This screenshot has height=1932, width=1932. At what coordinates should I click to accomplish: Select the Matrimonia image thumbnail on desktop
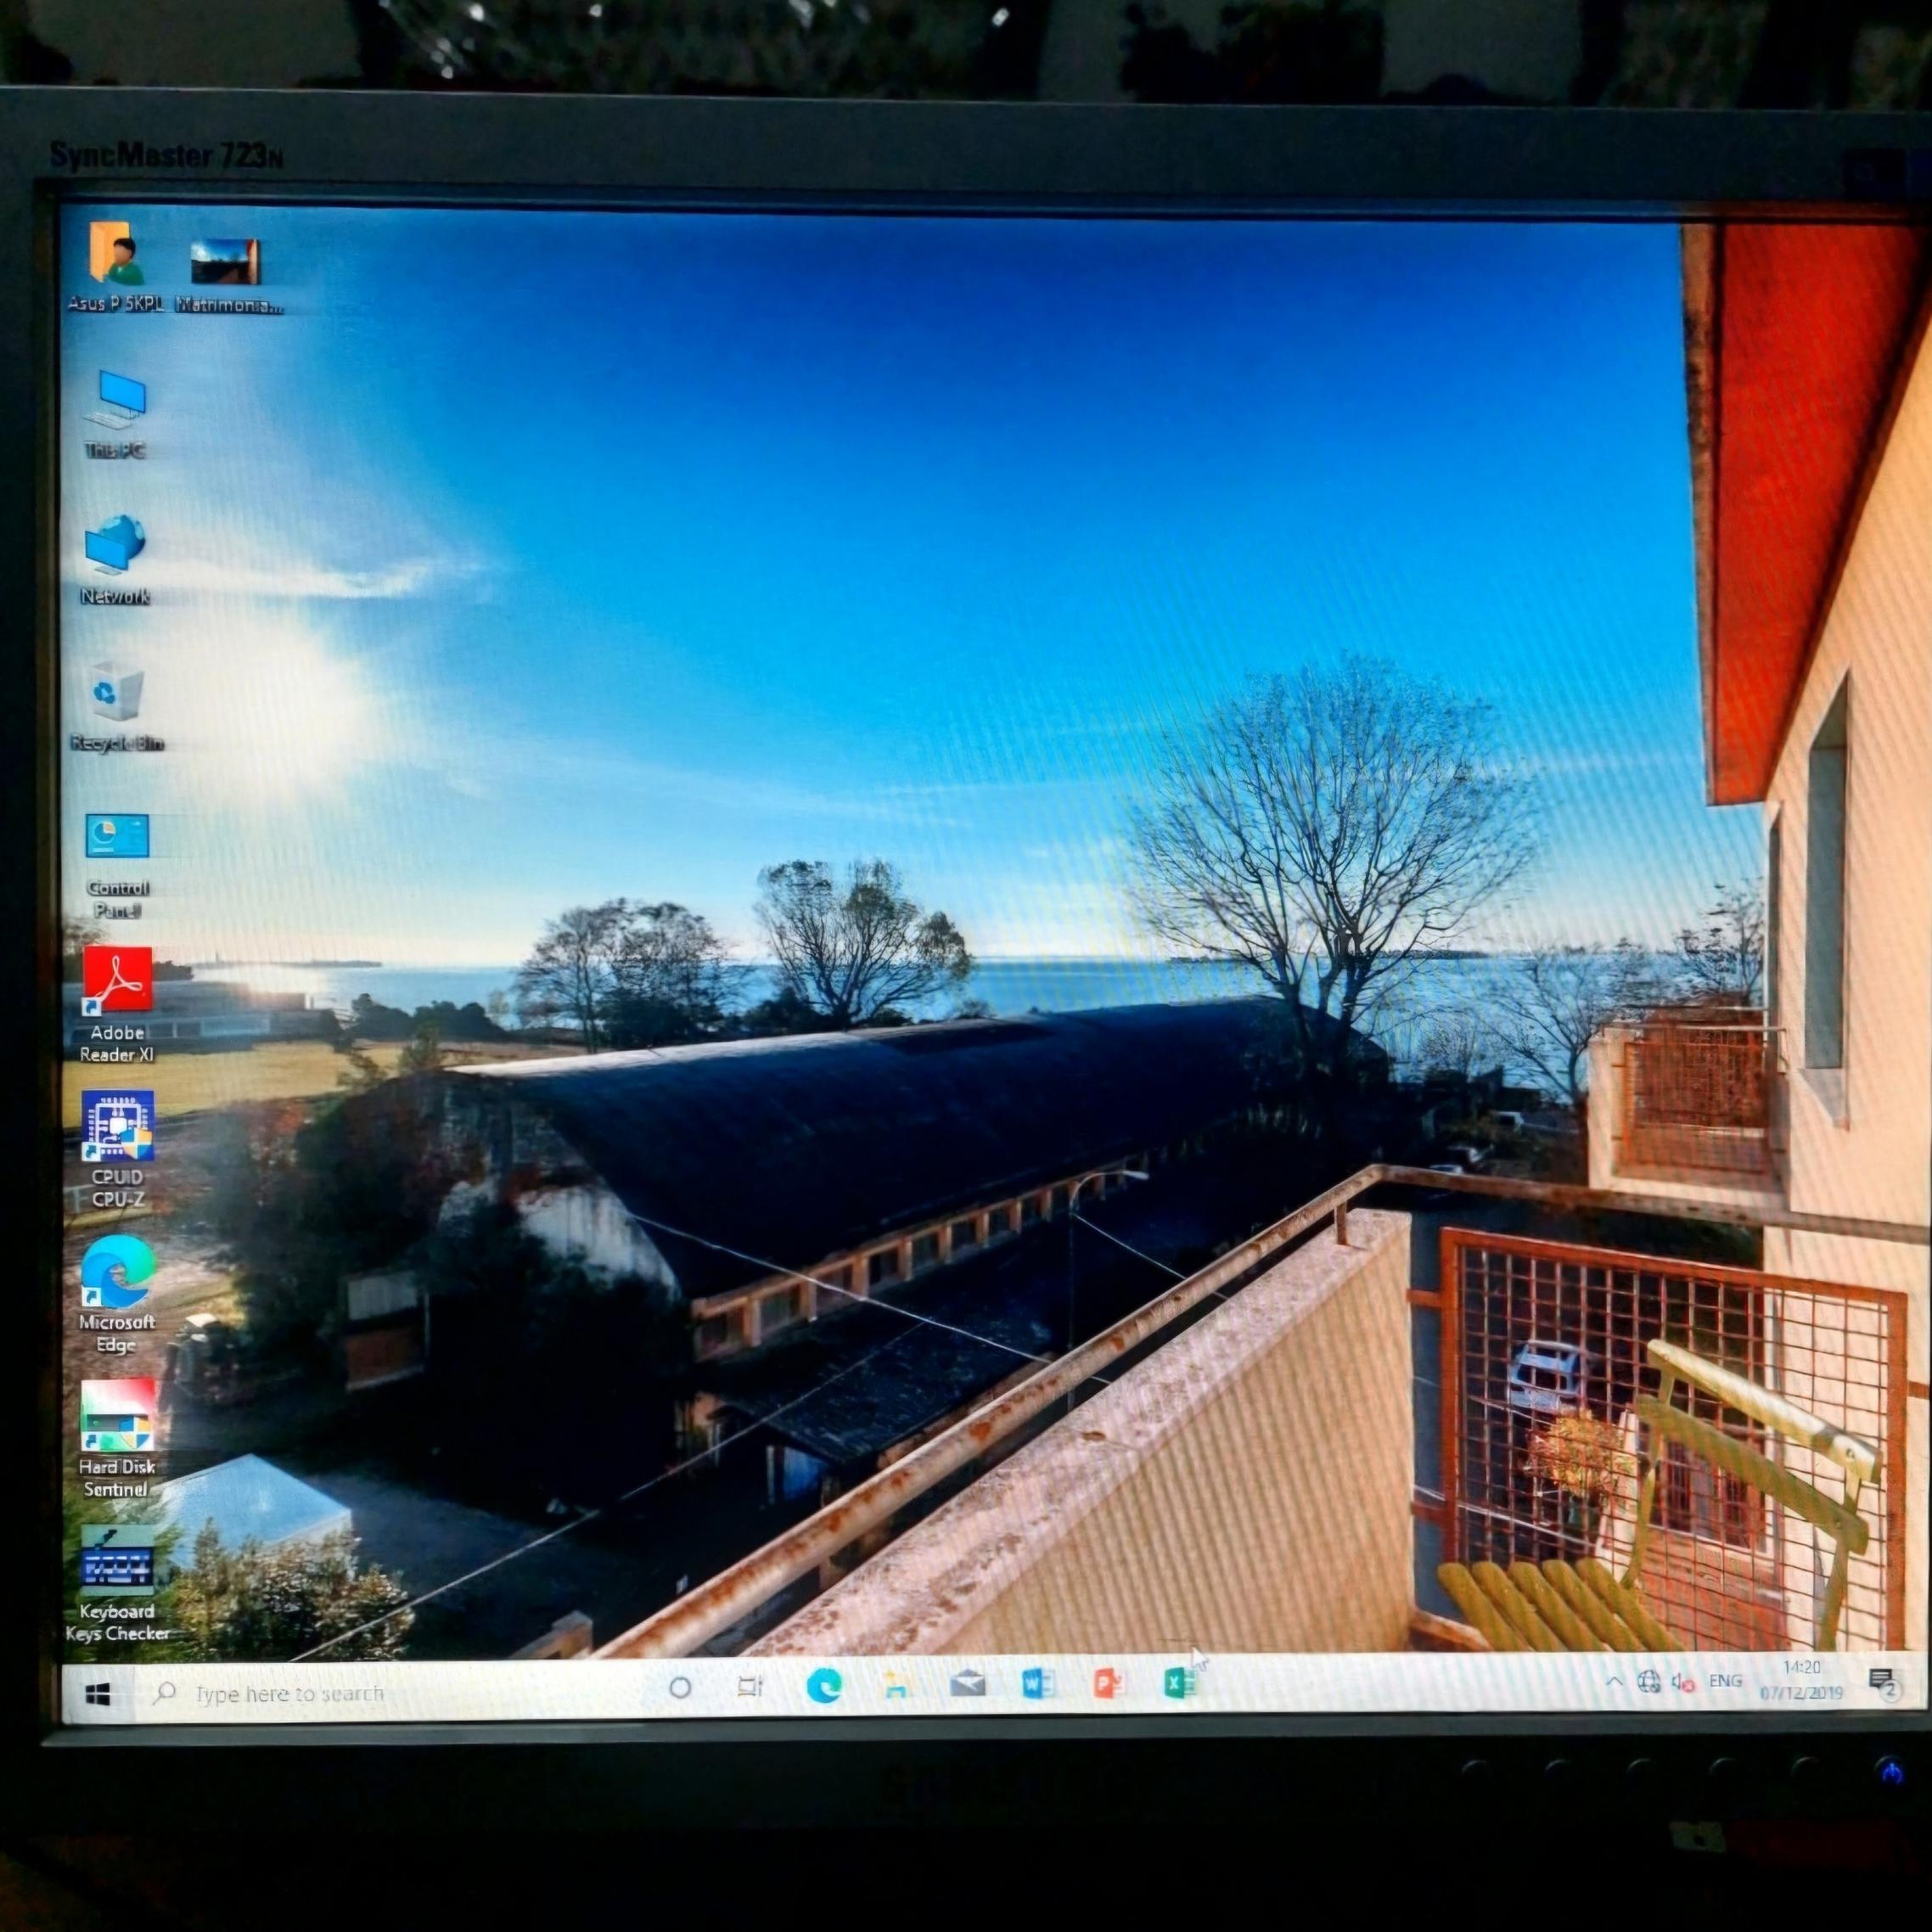[x=228, y=275]
